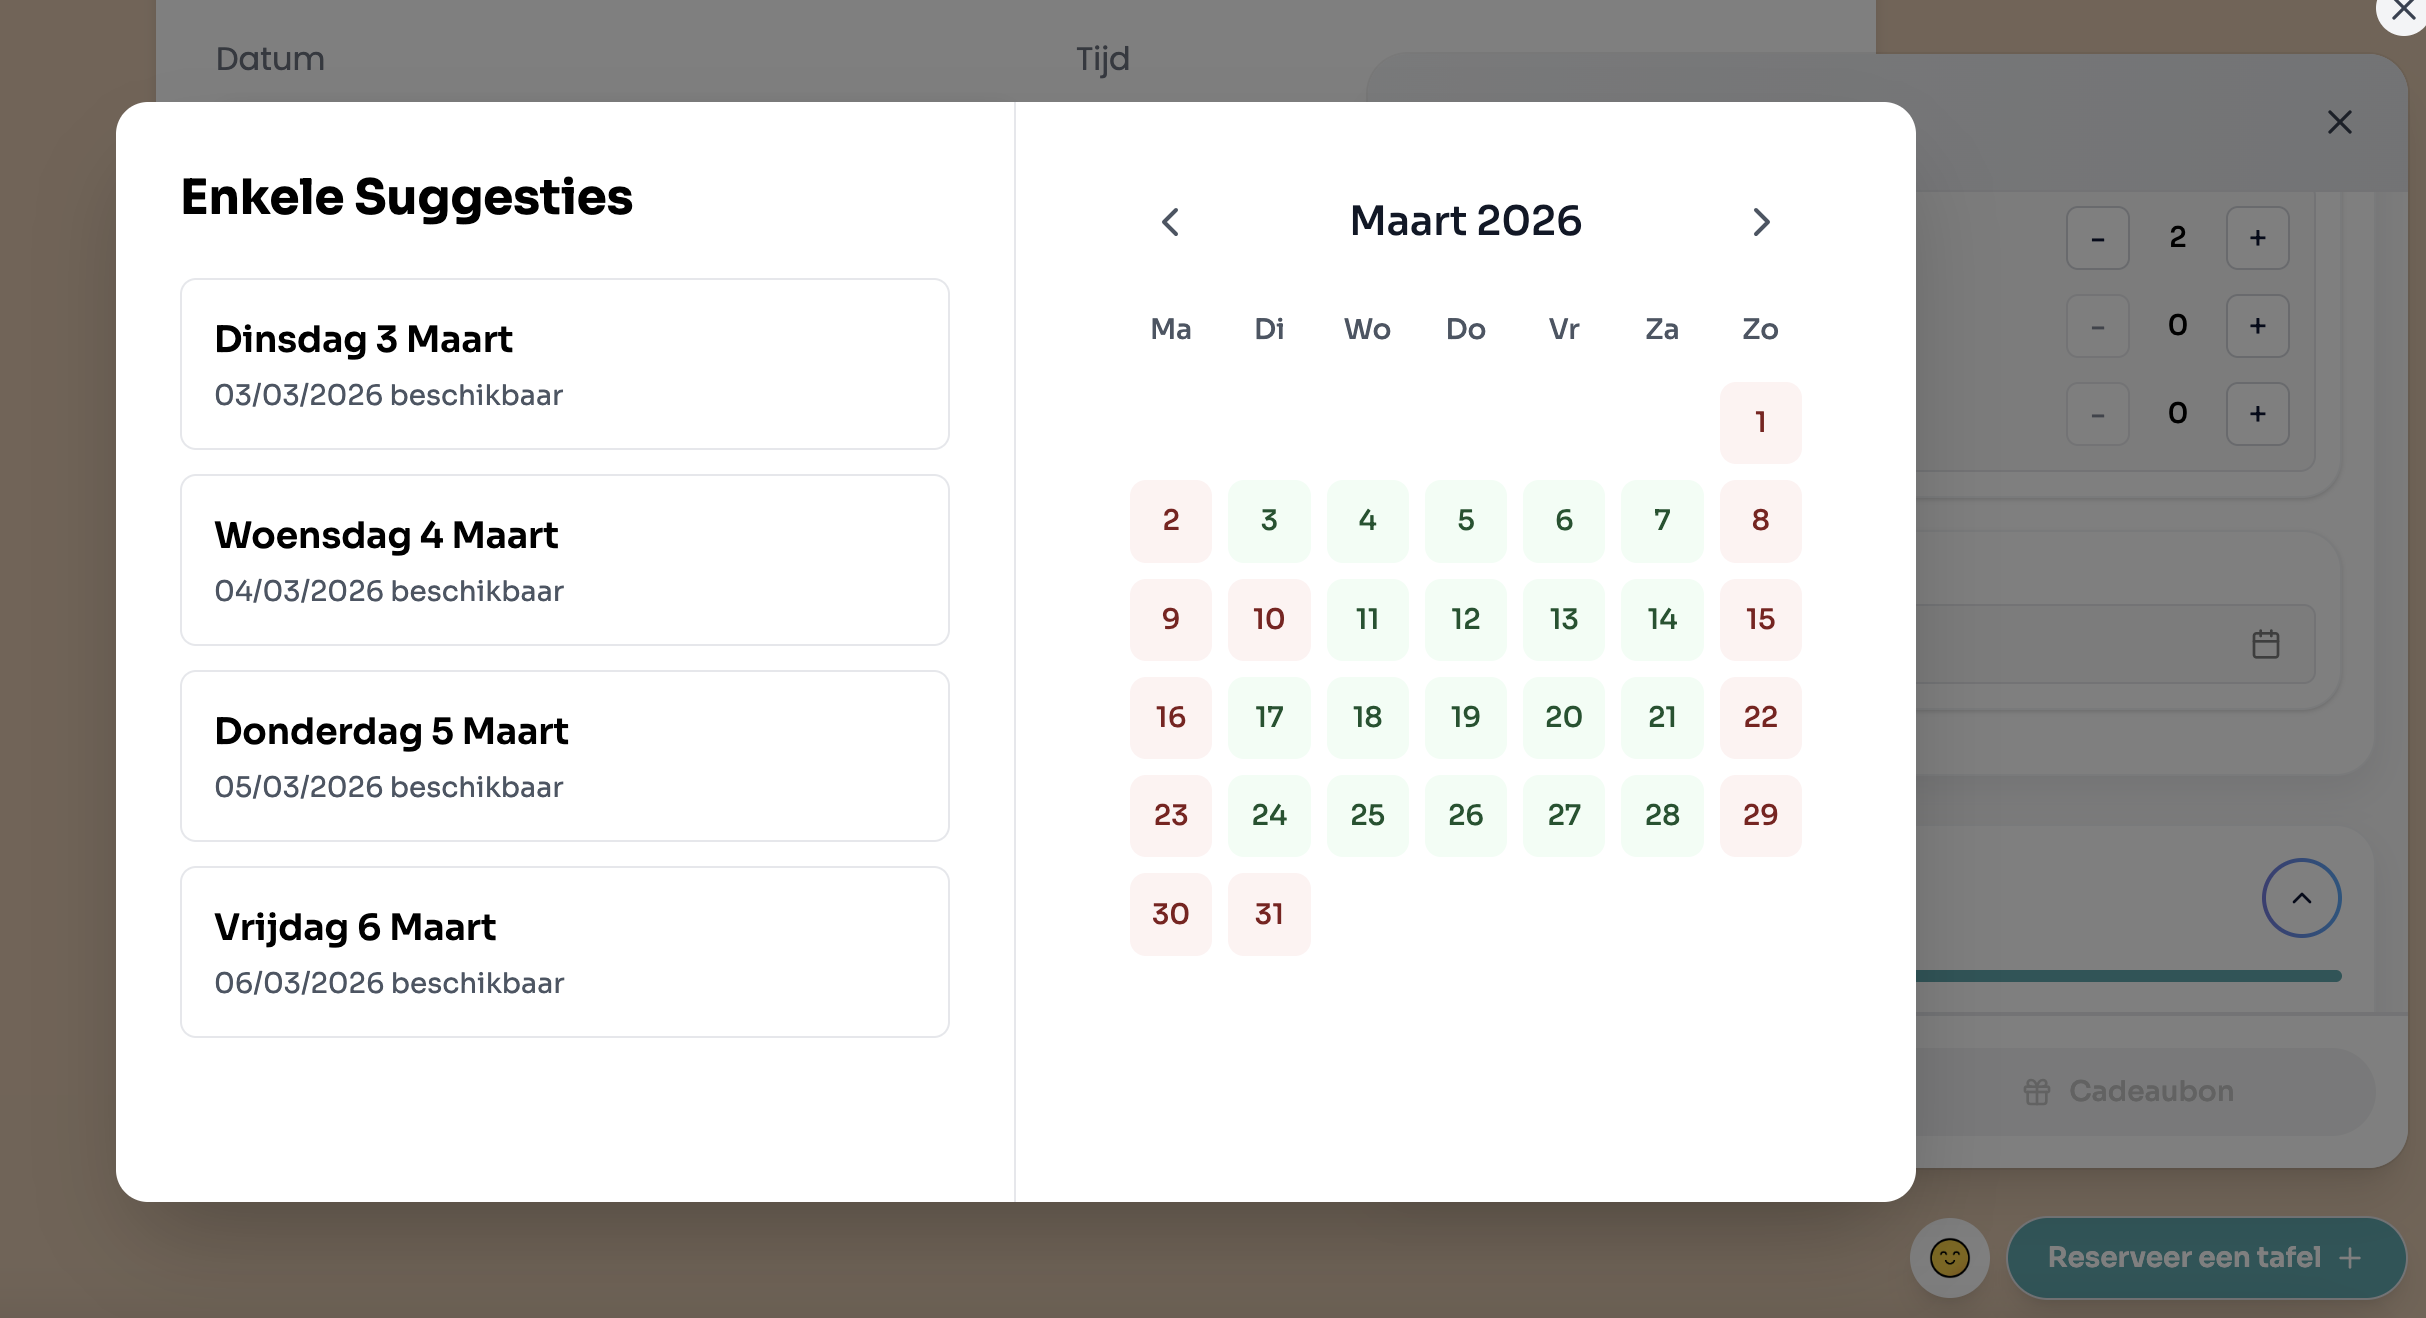Pick the 5th of Maart in calendar
Image resolution: width=2426 pixels, height=1318 pixels.
click(x=1465, y=521)
